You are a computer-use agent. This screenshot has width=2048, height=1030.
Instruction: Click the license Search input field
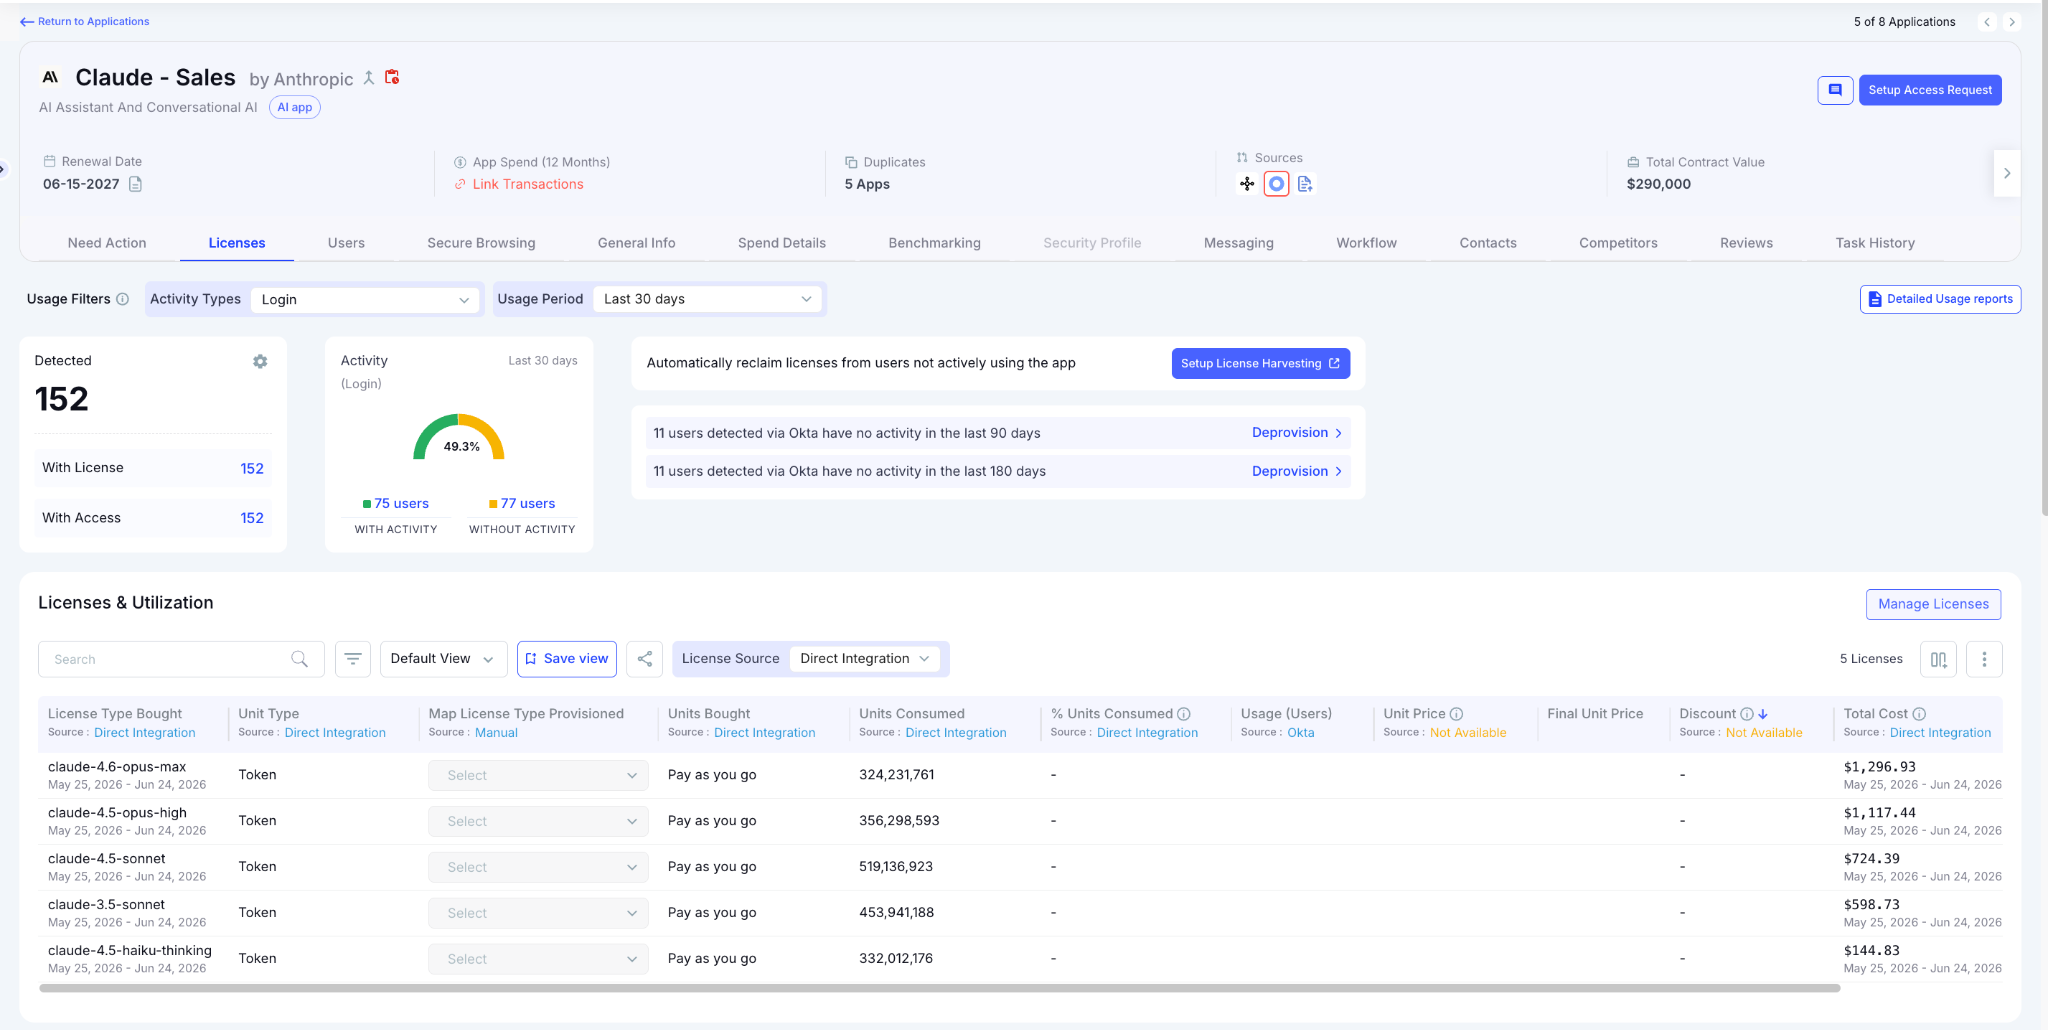[181, 659]
